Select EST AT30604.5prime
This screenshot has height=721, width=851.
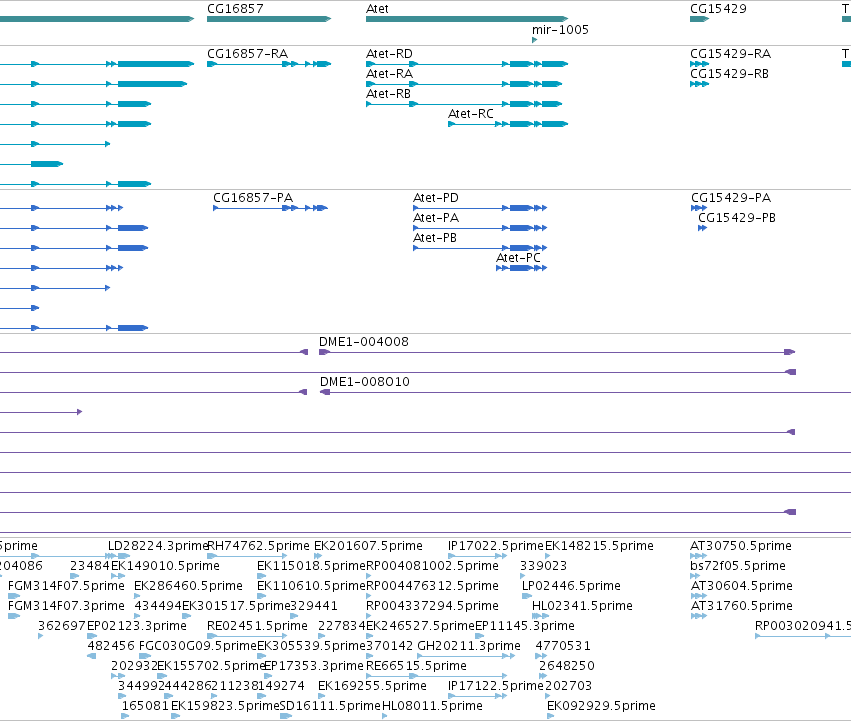tap(741, 586)
